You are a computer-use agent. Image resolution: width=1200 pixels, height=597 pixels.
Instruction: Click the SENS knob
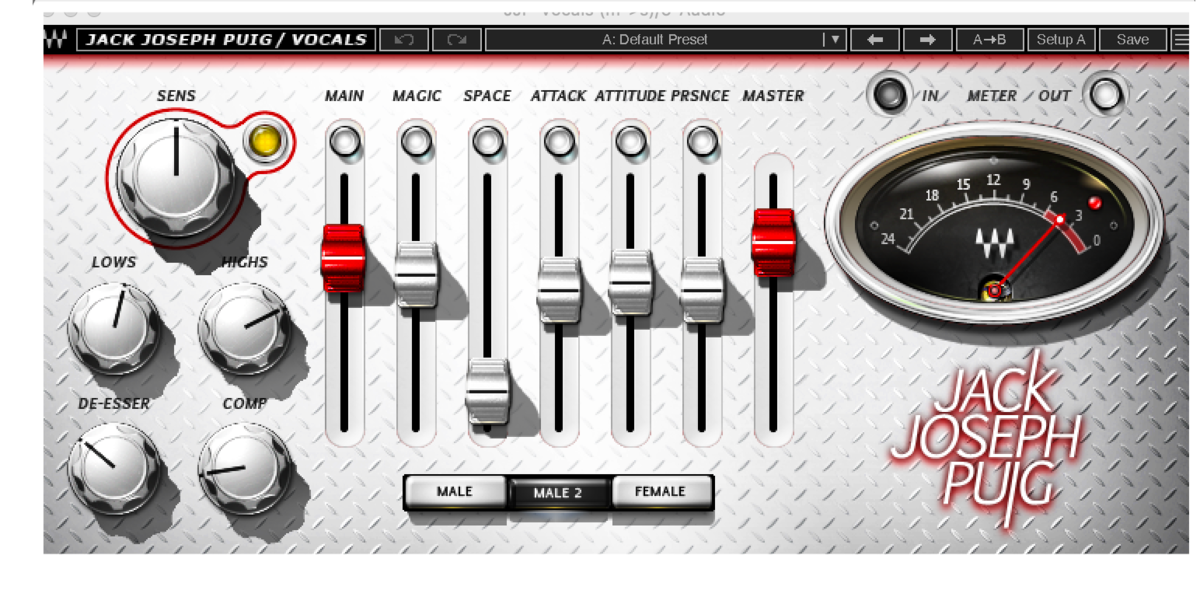tap(176, 179)
